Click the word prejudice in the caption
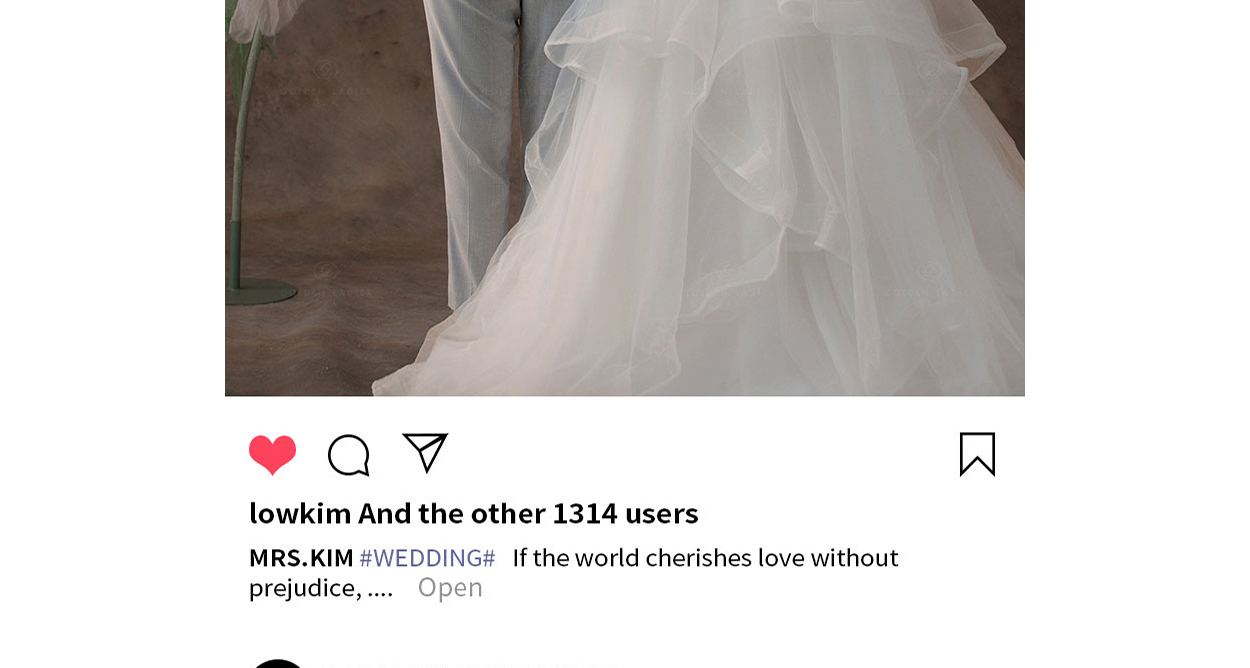Screen dimensions: 1250x668 304,588
